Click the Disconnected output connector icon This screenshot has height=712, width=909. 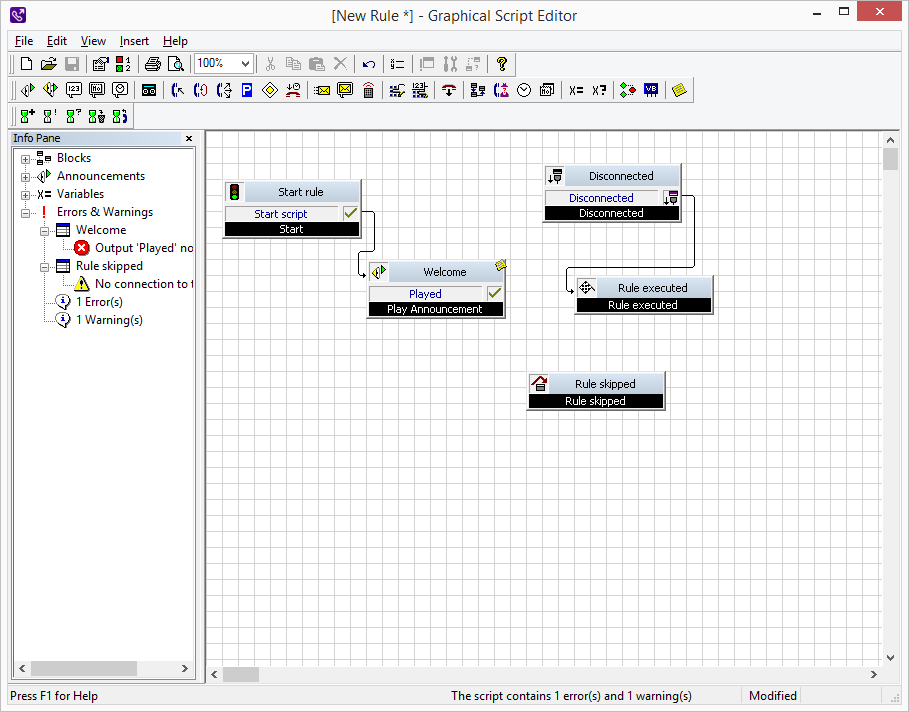(671, 197)
